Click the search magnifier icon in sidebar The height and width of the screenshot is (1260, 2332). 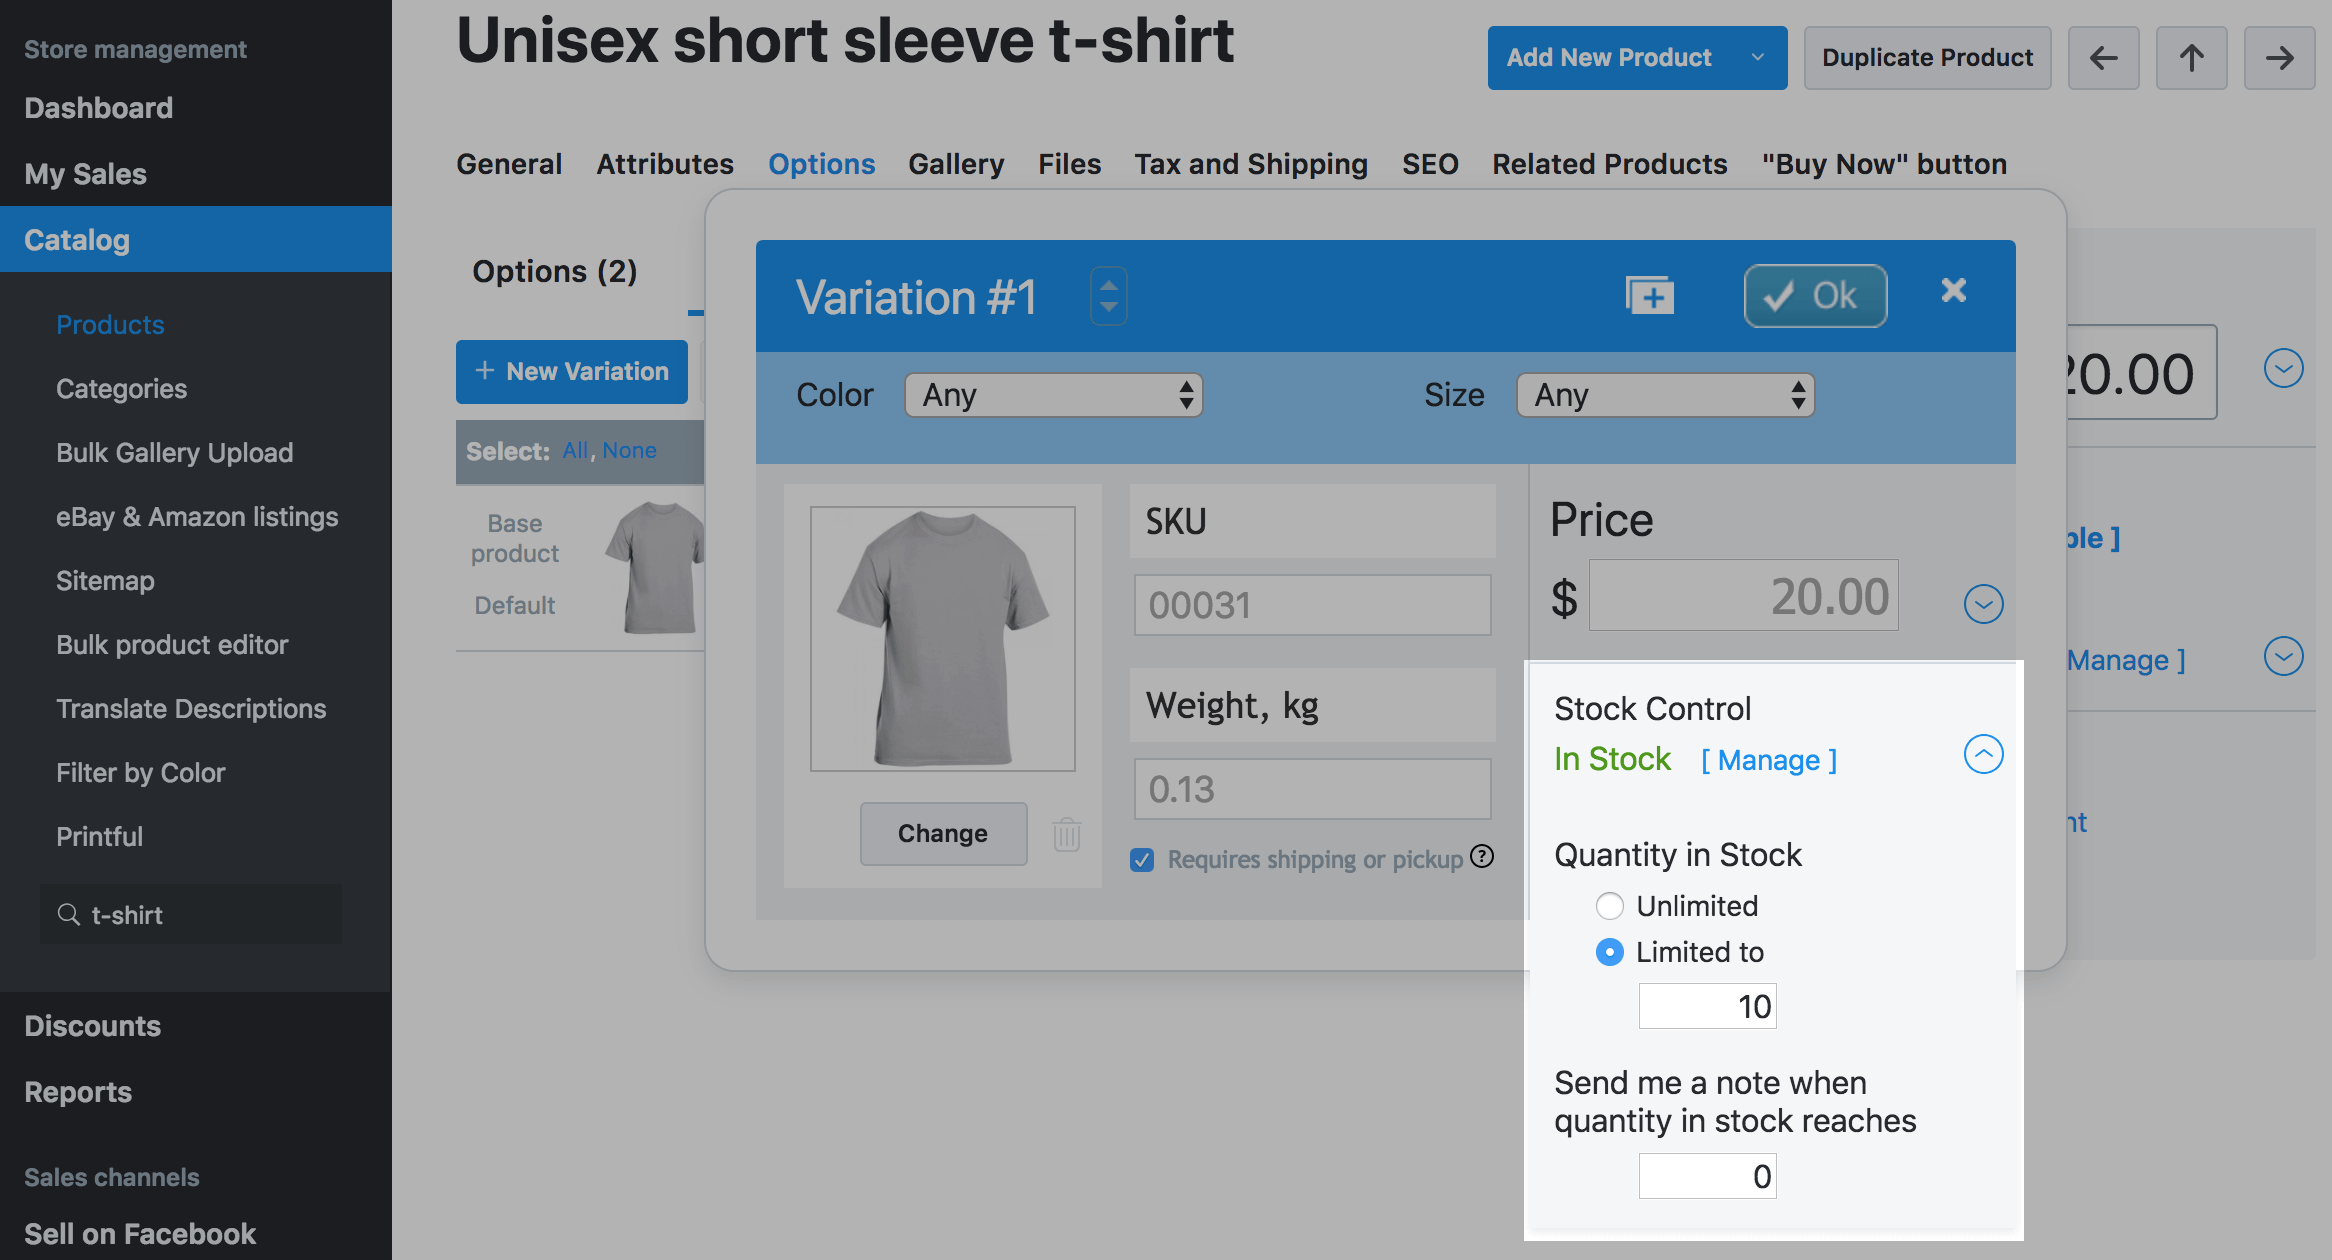pyautogui.click(x=68, y=914)
